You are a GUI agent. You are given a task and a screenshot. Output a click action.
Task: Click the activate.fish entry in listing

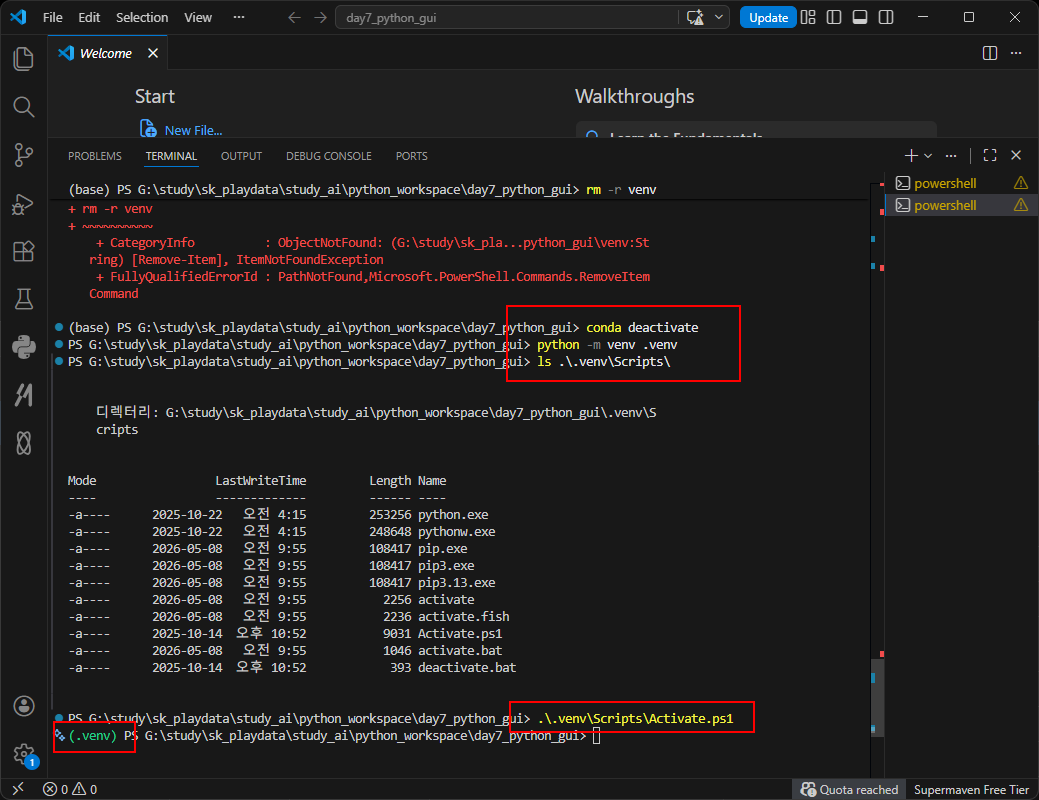pos(463,616)
